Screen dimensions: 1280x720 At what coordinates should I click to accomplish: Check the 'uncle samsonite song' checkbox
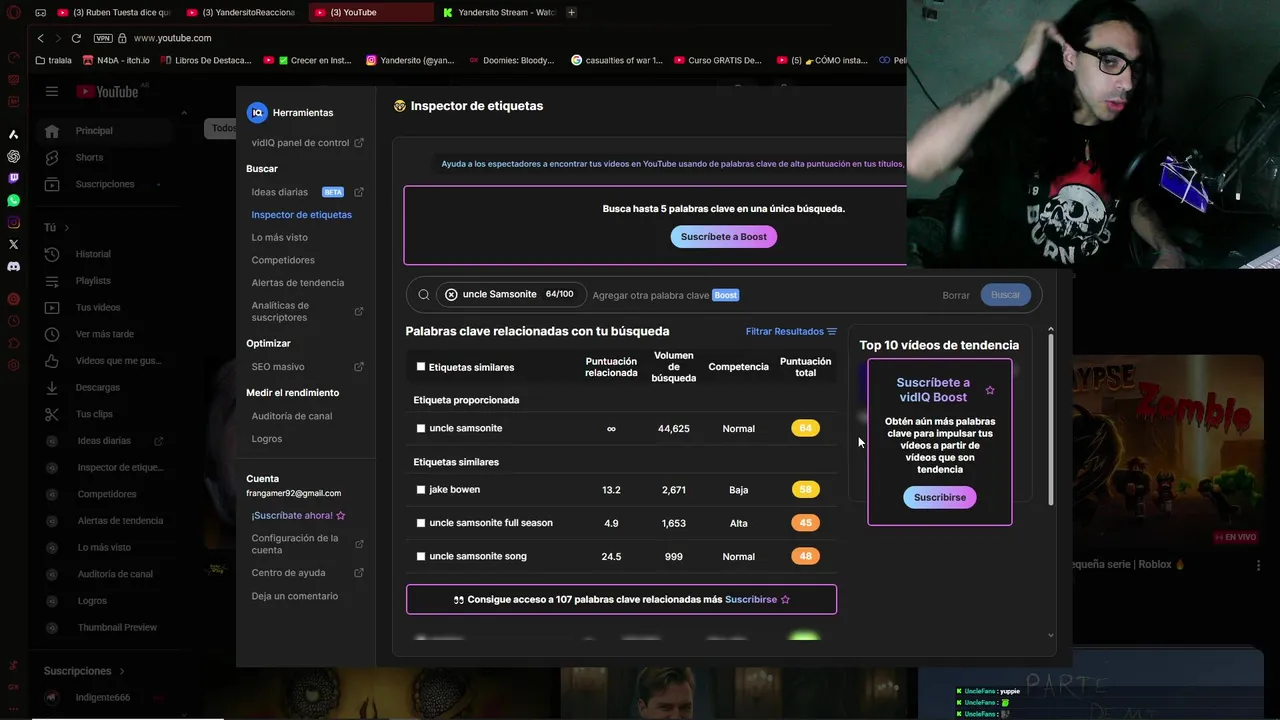click(421, 556)
